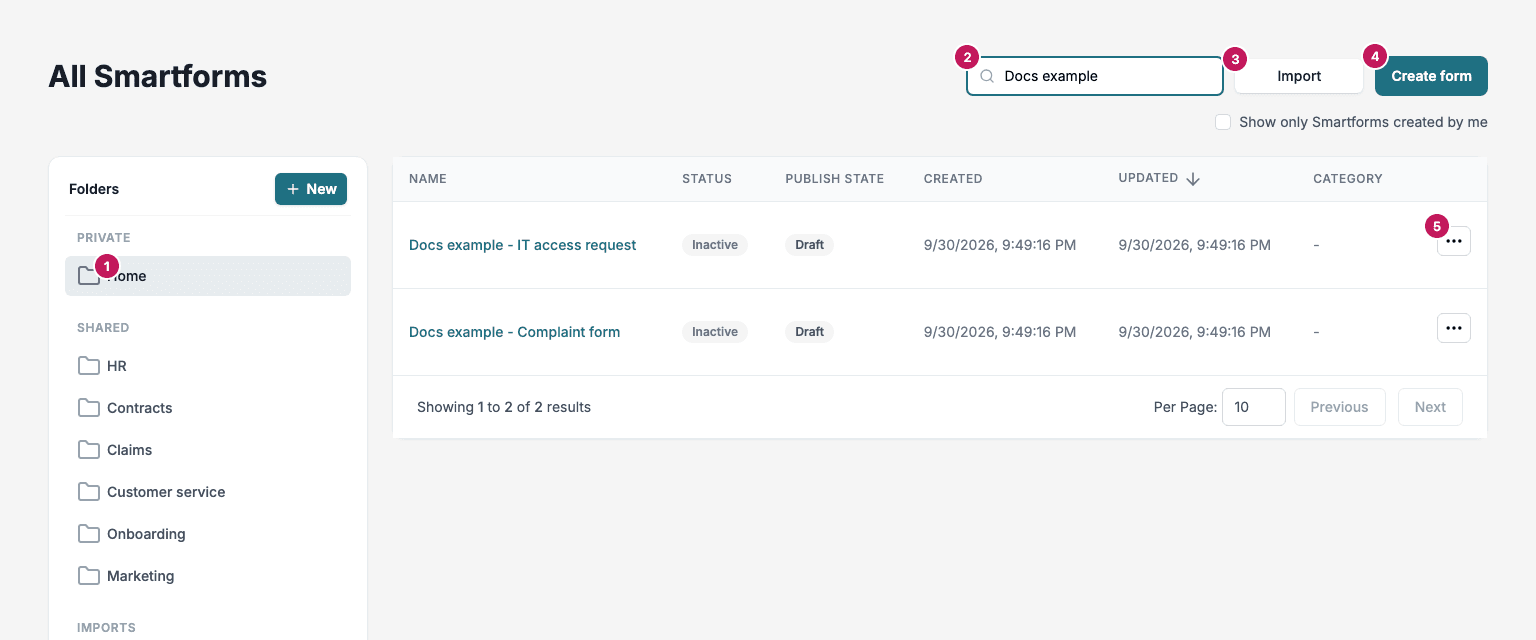Screen dimensions: 1536x640
Task: Click the Per Page input field
Action: click(x=1254, y=407)
